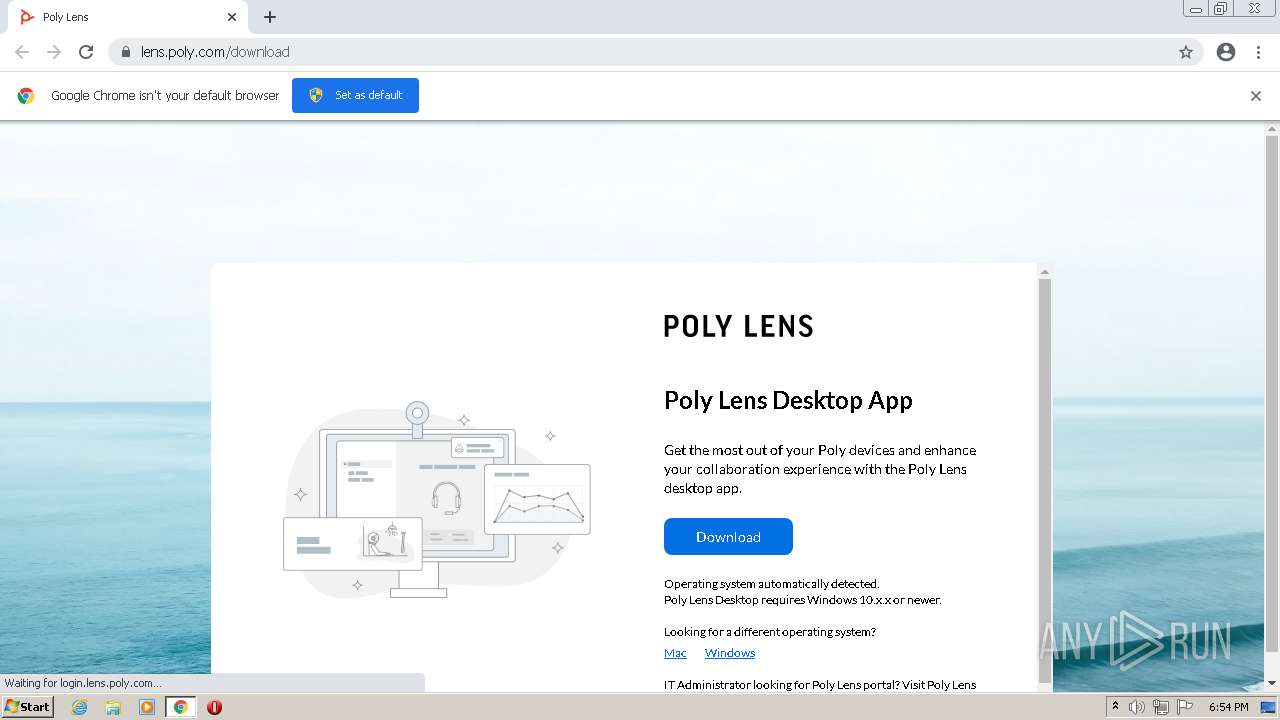Click the network tray icon
Screen dimensions: 1280x720
click(x=1160, y=707)
